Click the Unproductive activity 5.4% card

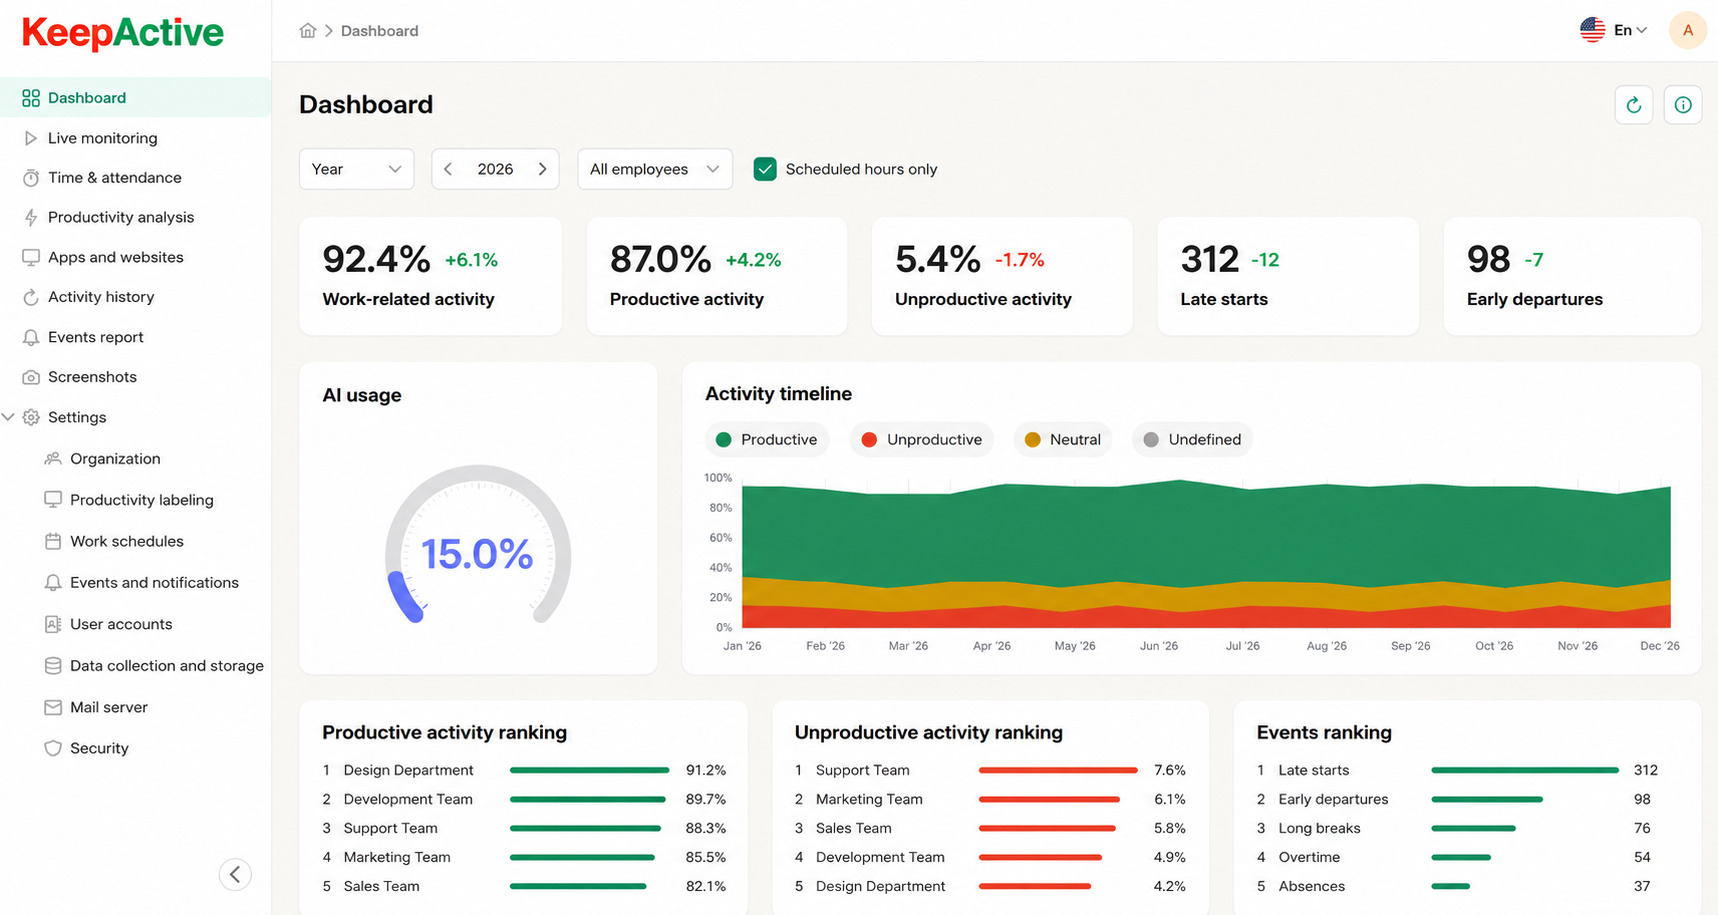pos(1002,276)
